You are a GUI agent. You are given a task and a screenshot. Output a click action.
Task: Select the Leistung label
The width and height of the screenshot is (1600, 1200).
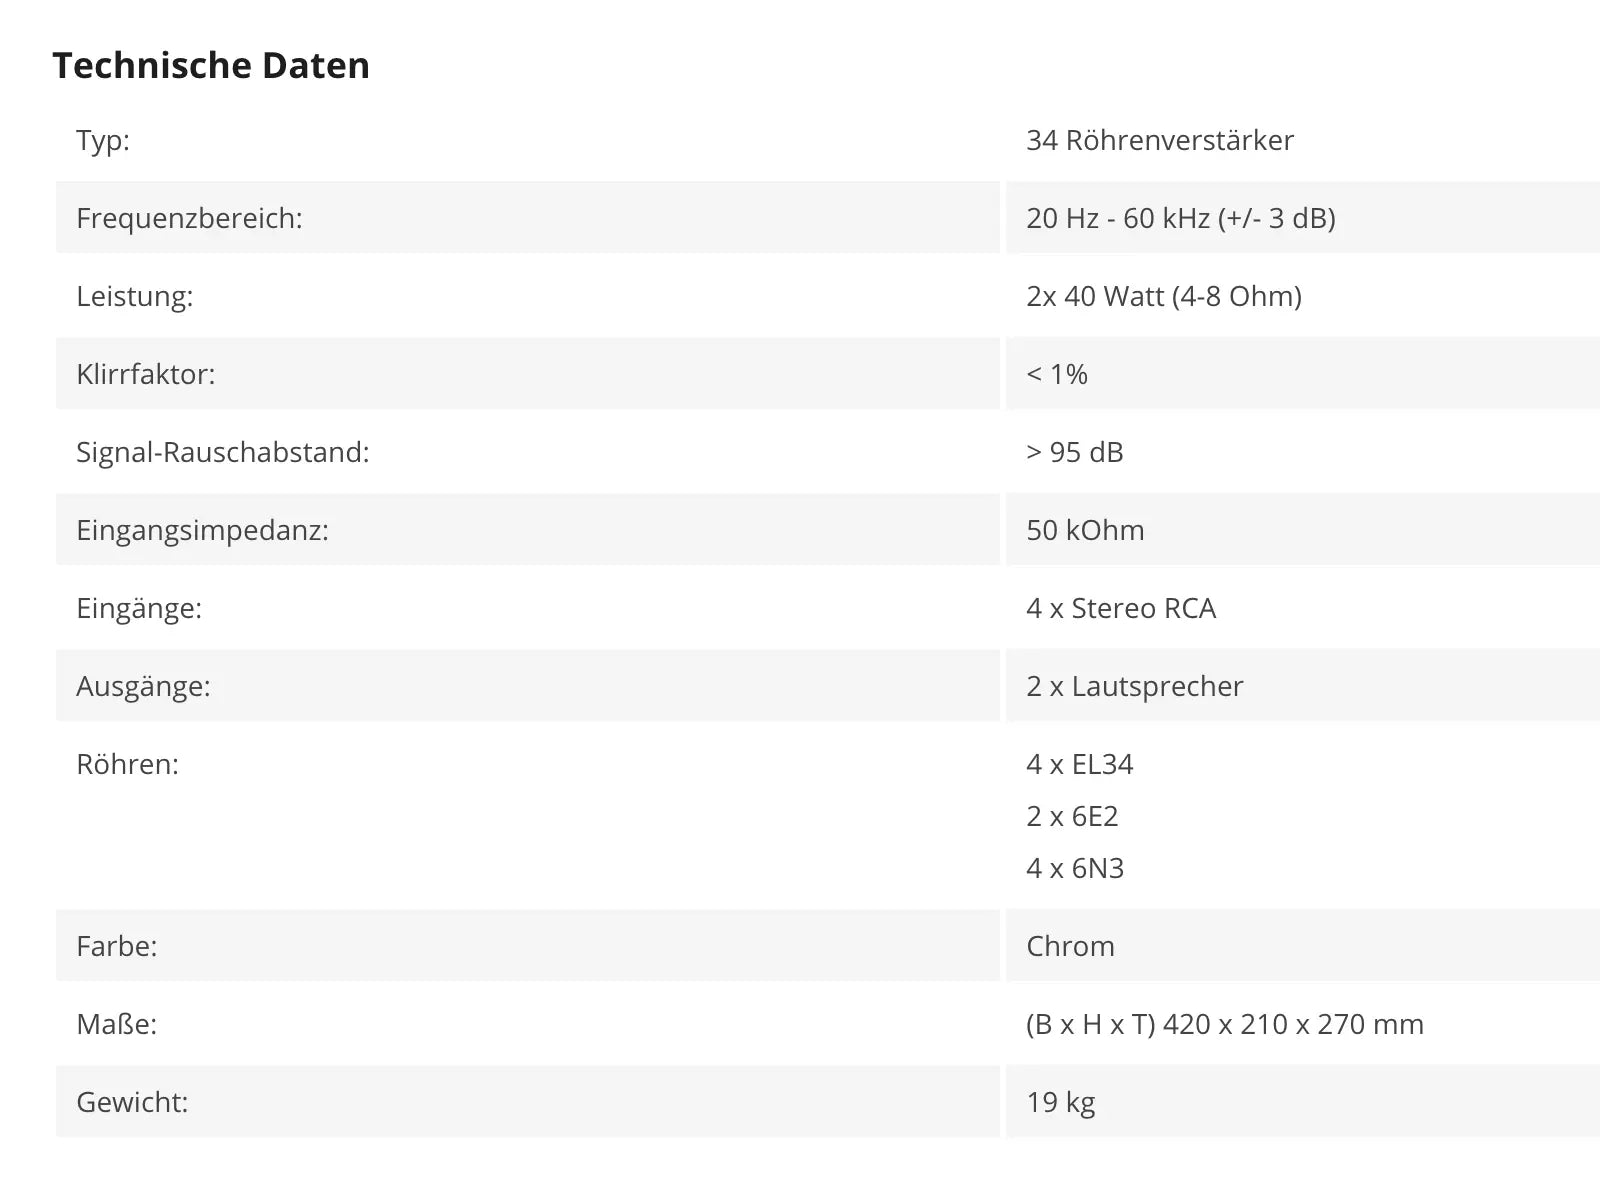pyautogui.click(x=135, y=296)
